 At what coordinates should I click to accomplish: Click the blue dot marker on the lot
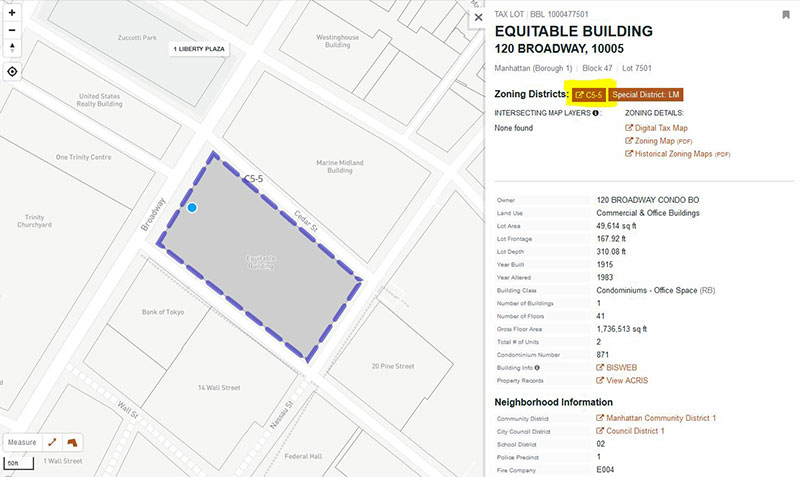(x=192, y=208)
